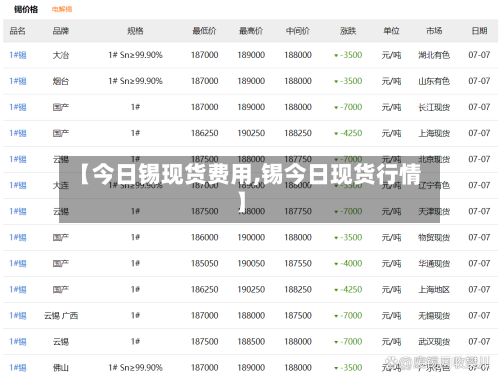Click the 品名 column header
Viewport: 500px width, 380px height.
point(18,31)
